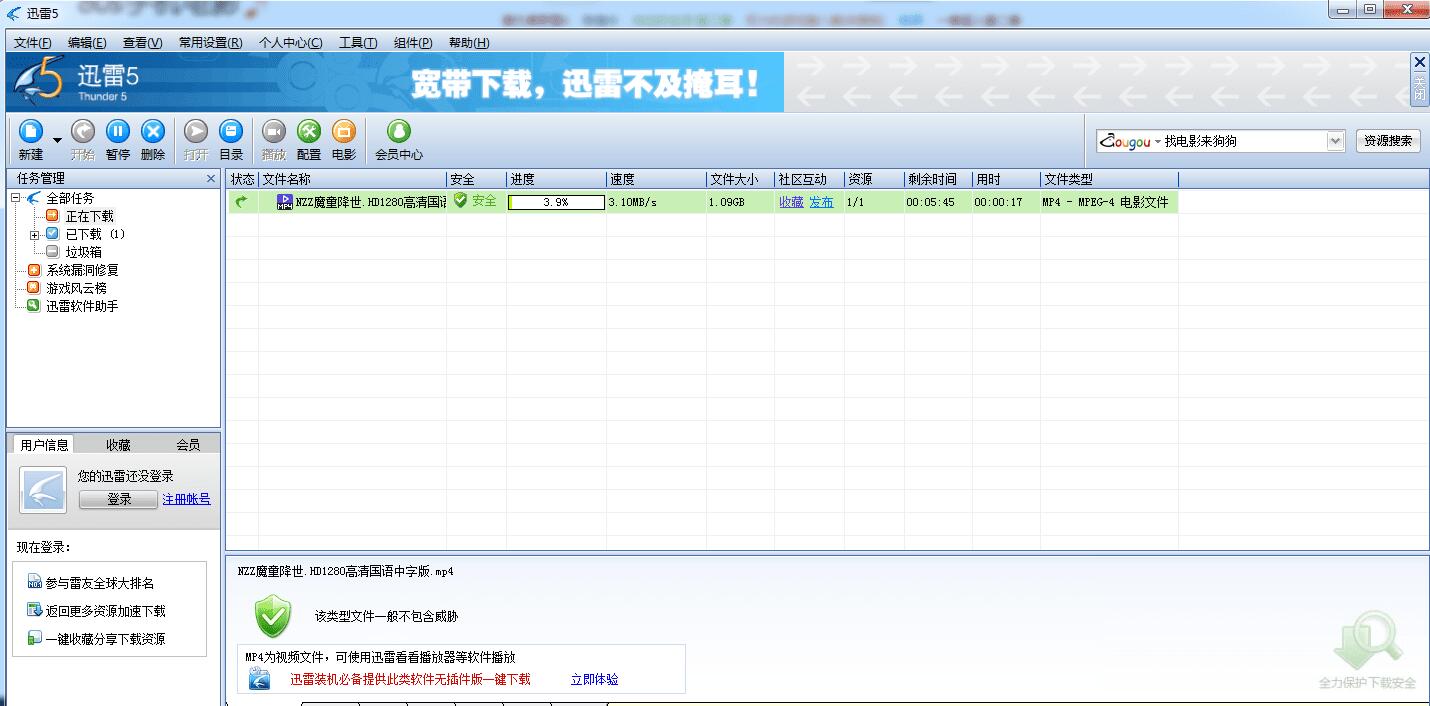Viewport: 1430px width, 706px height.
Task: Open the search box dropdown arrow
Action: pyautogui.click(x=1335, y=141)
